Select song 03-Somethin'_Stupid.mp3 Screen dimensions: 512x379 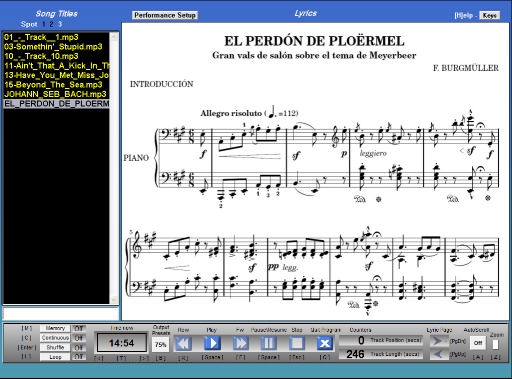click(56, 47)
